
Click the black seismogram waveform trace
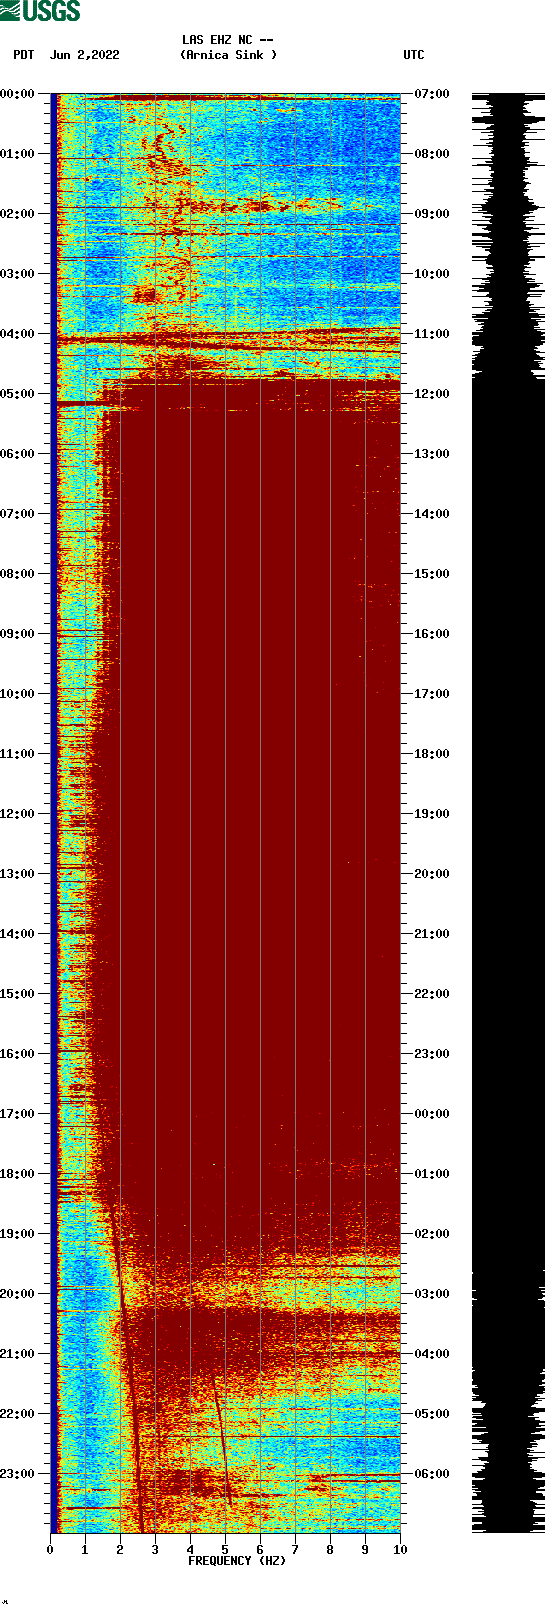pyautogui.click(x=508, y=813)
